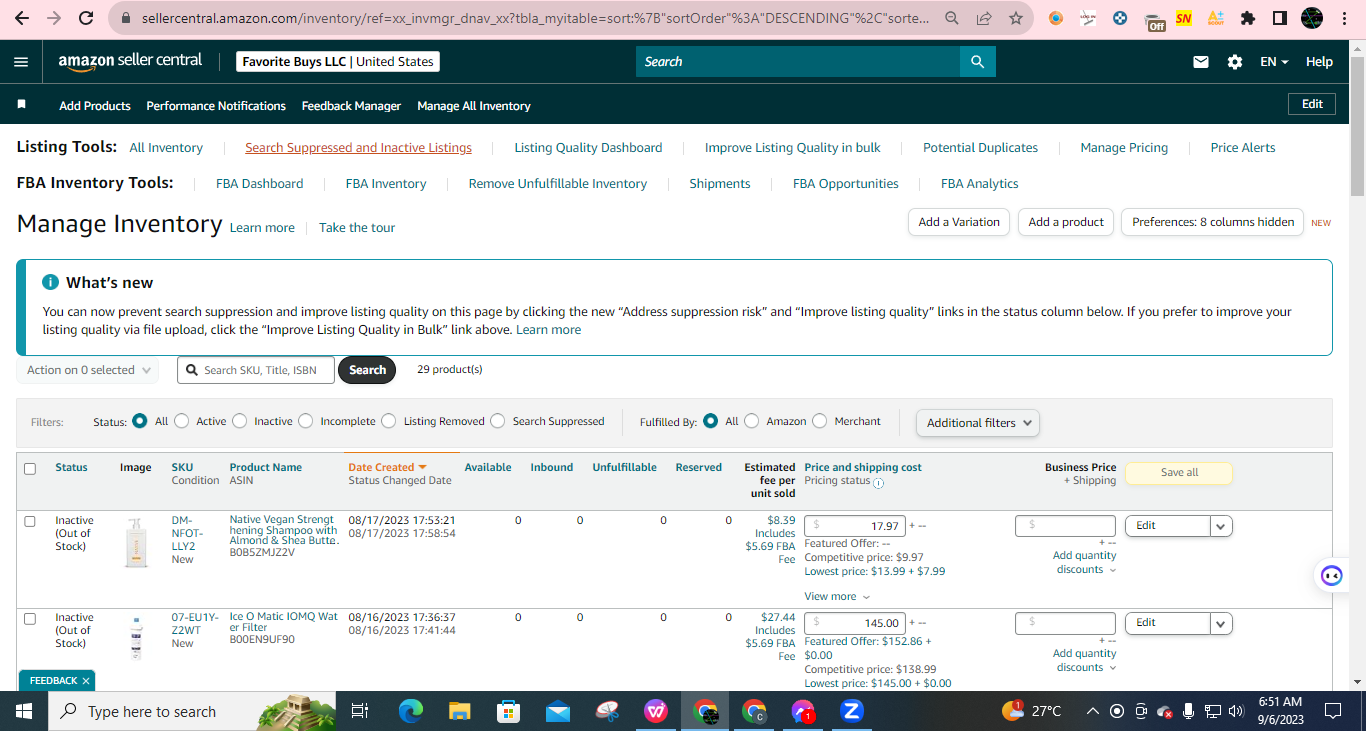Click the amazon seller central logo

130,61
